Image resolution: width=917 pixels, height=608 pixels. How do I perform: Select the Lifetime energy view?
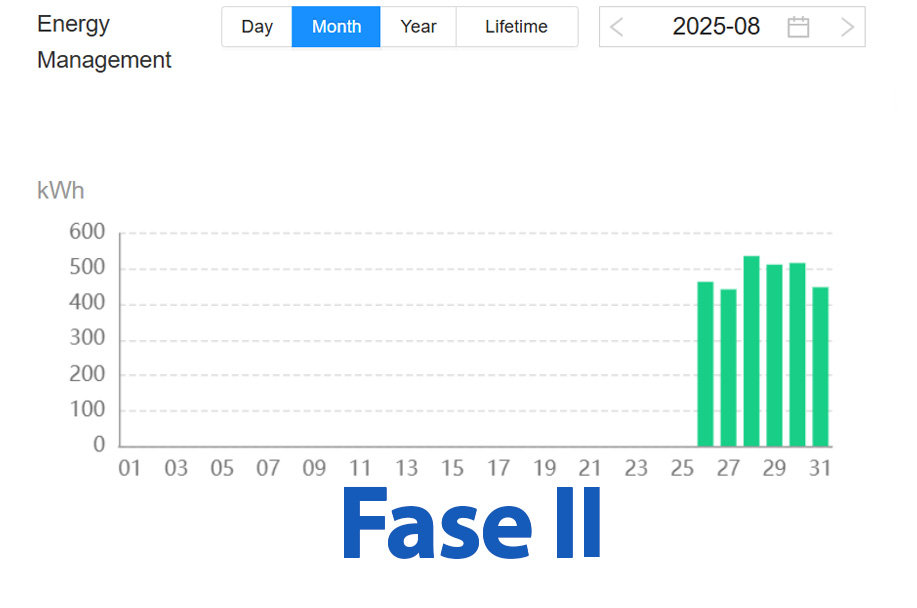pos(516,27)
